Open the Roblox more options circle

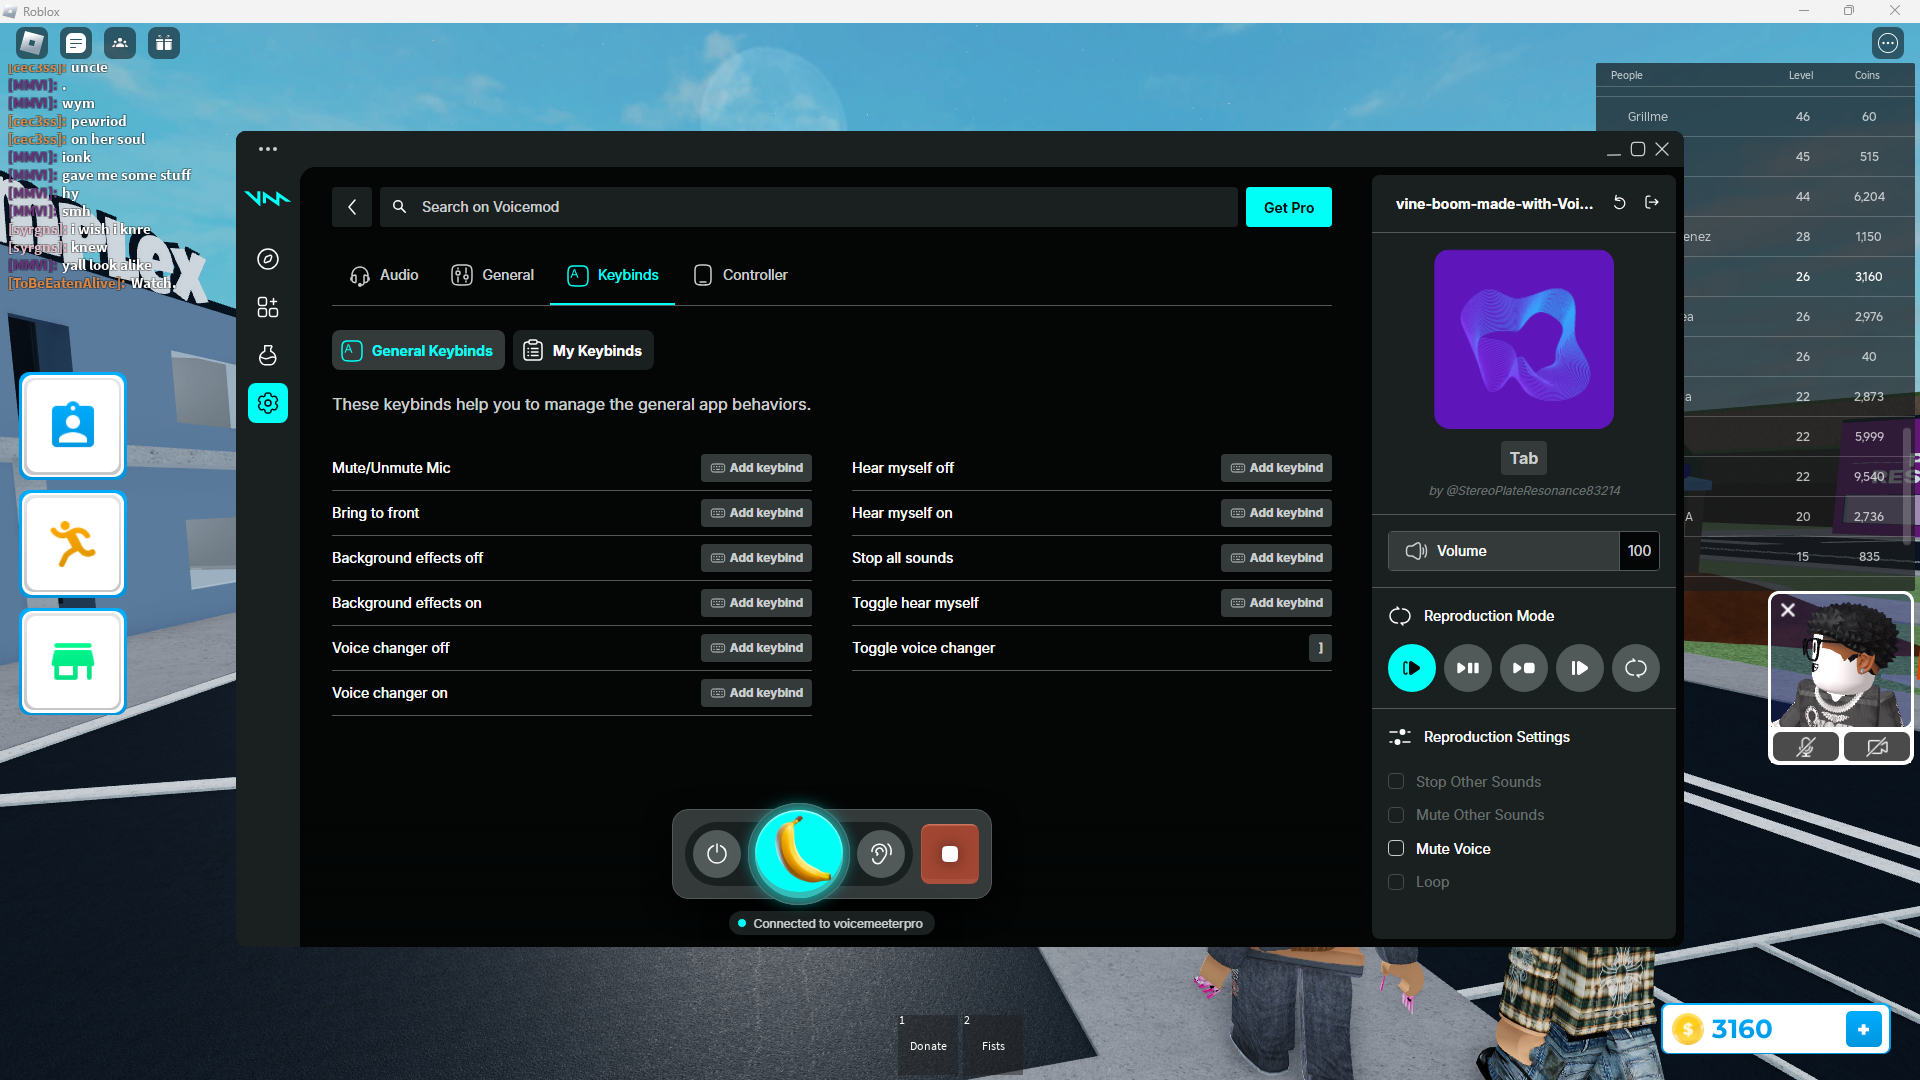coord(1888,43)
